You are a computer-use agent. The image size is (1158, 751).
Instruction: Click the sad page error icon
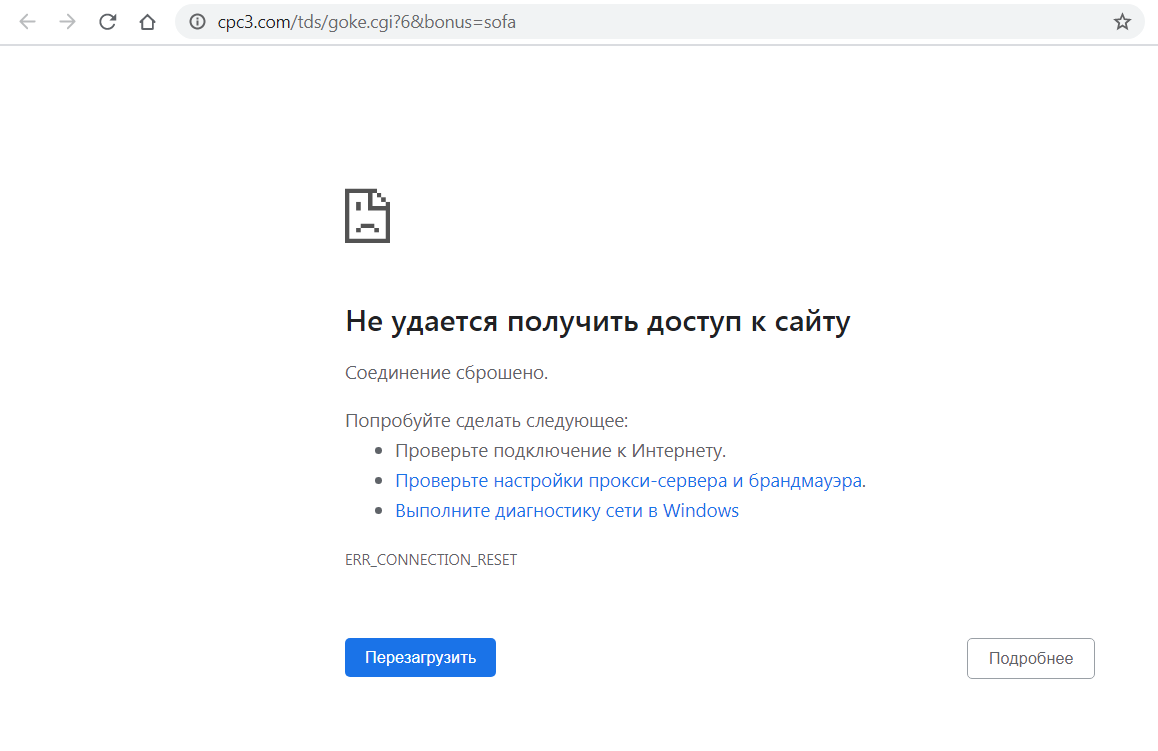pos(367,214)
